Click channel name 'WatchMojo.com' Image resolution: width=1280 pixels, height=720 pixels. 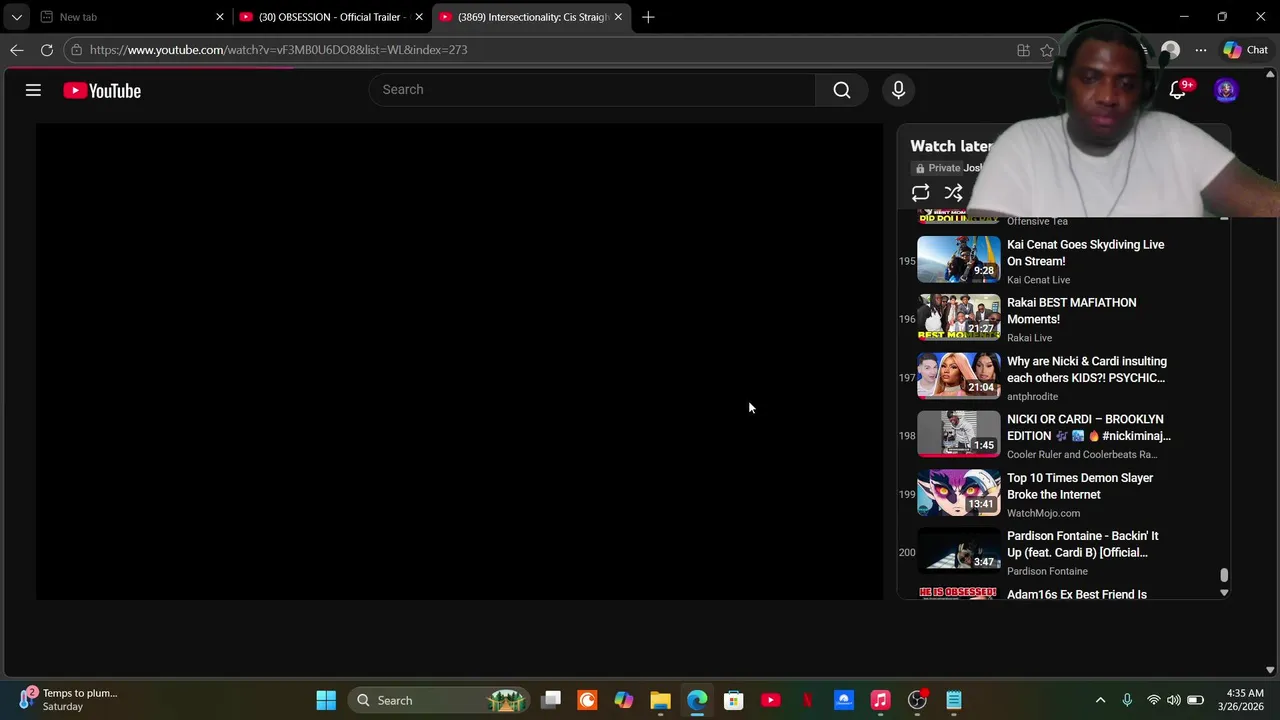(x=1043, y=513)
